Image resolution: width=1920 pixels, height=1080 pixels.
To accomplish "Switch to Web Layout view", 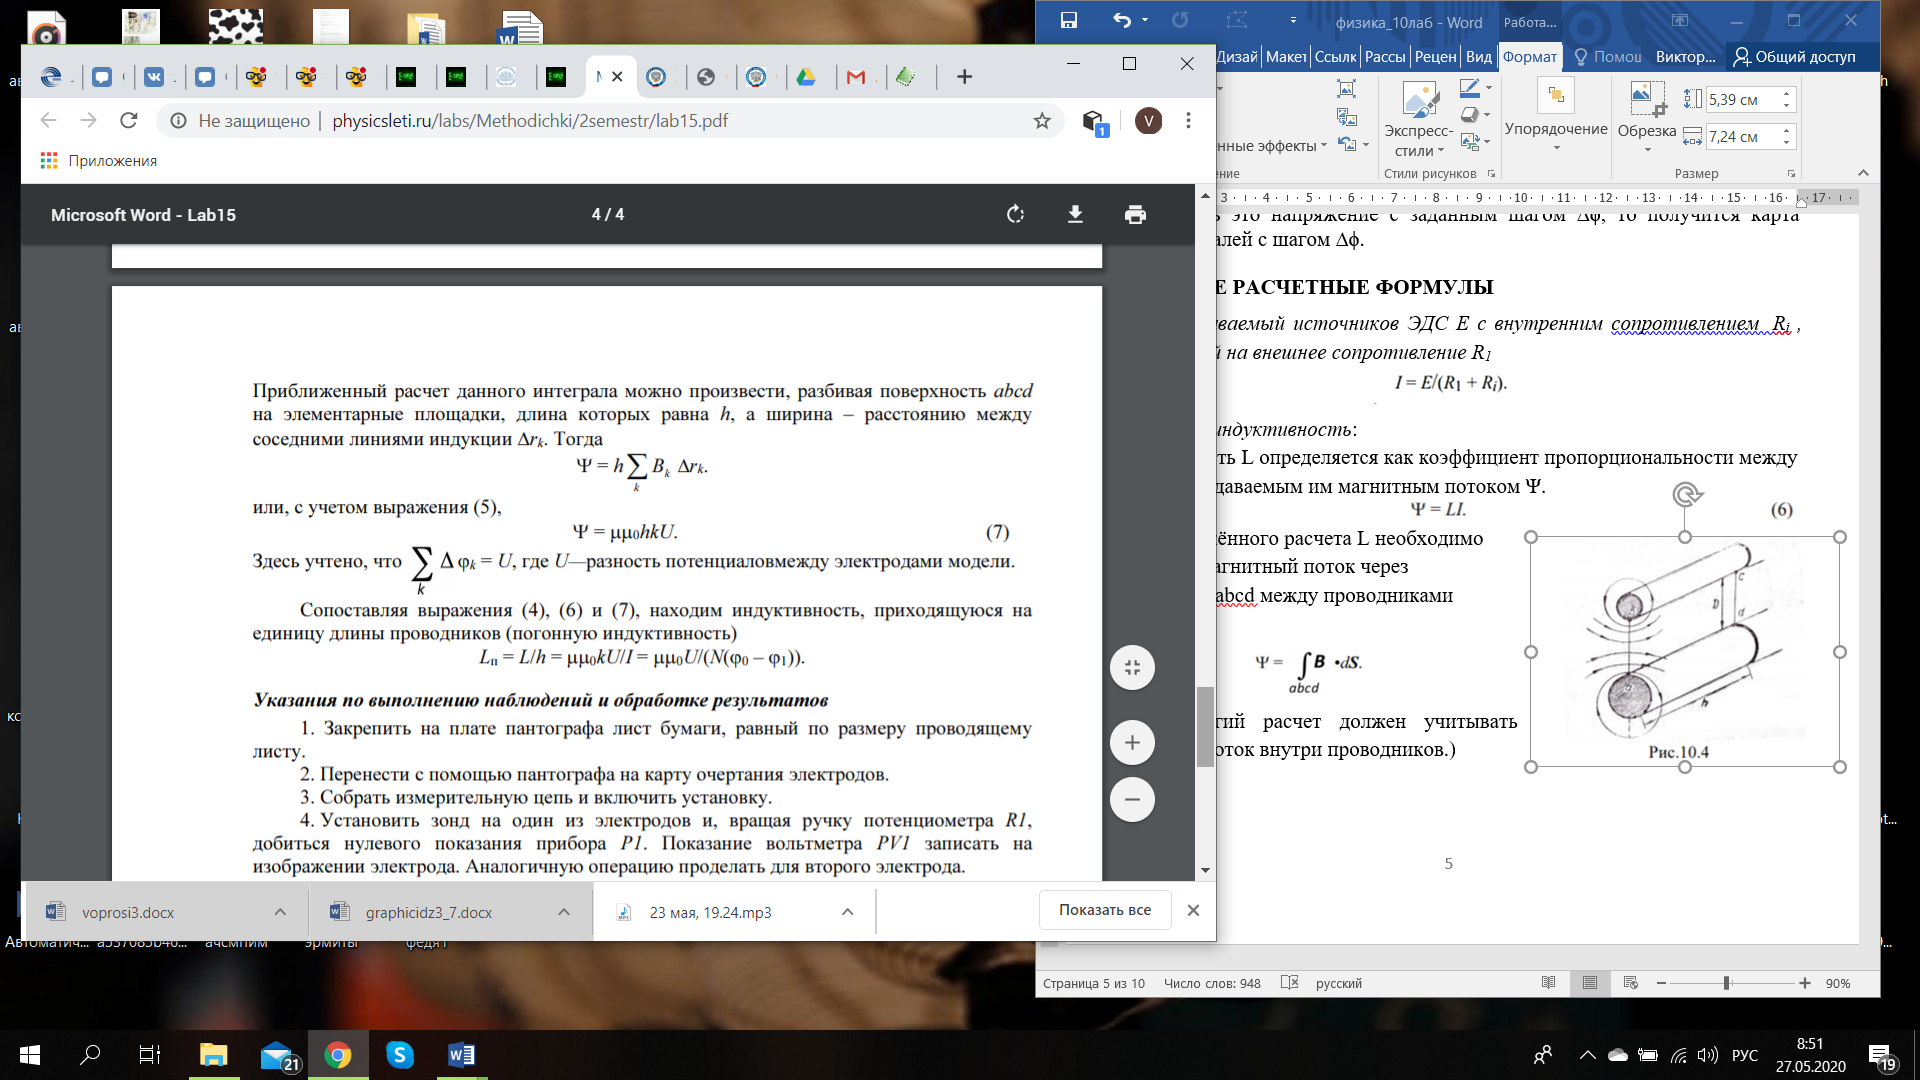I will tap(1631, 983).
